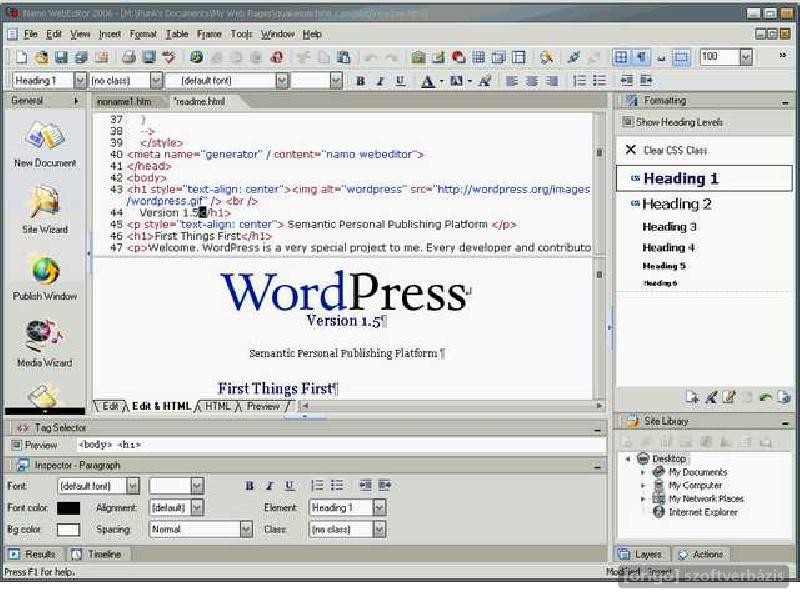Select My Computer in Site Library tree
Screen dimensions: 800x600
(695, 485)
